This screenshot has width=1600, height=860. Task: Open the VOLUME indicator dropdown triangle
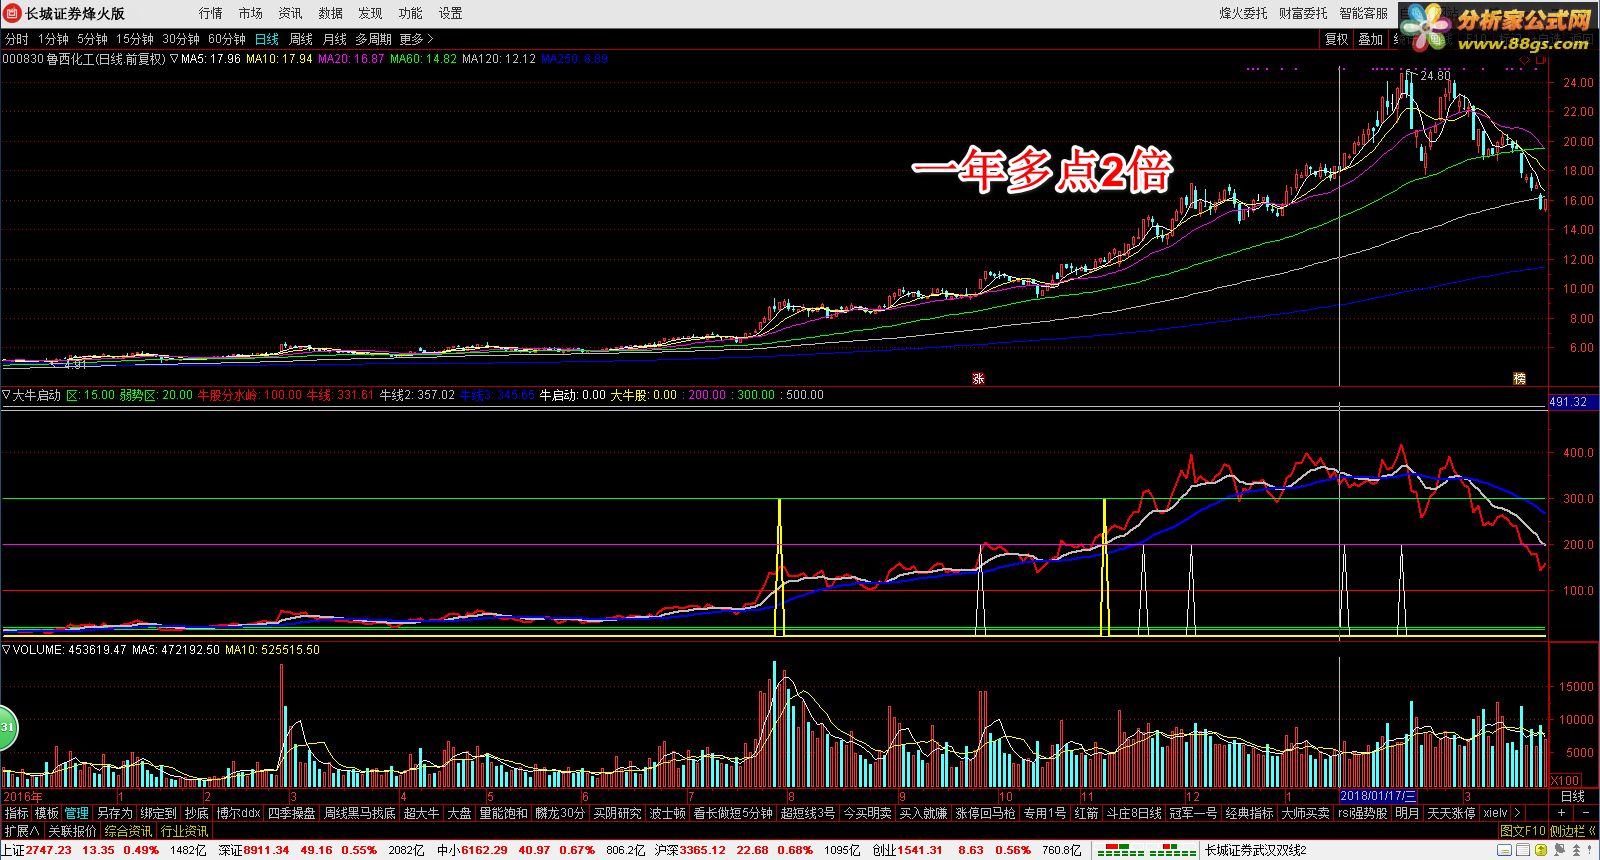[6, 650]
